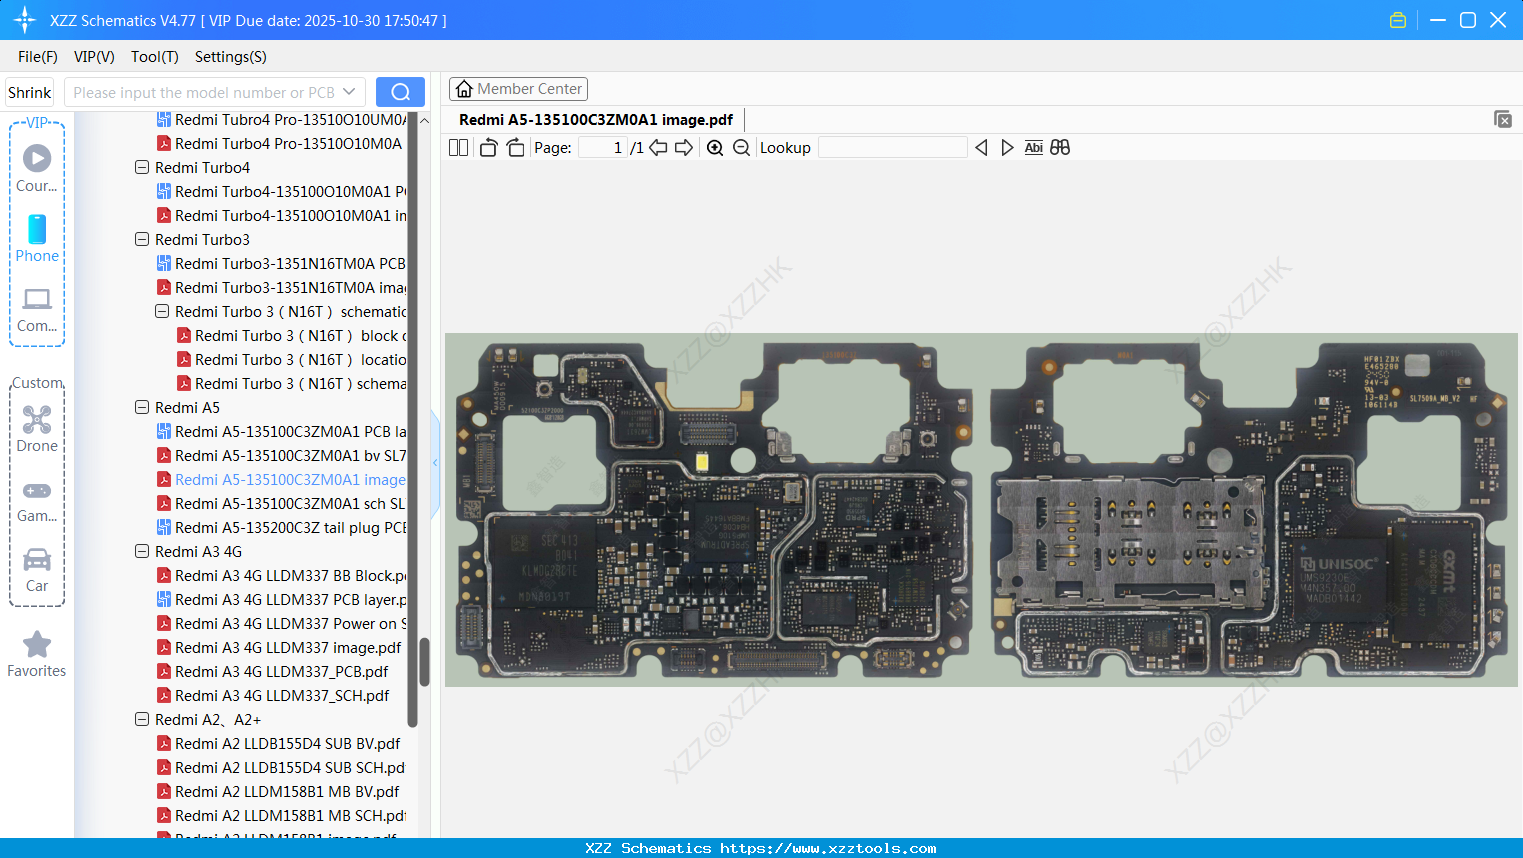Rotate the board image clockwise
Image resolution: width=1523 pixels, height=858 pixels.
pyautogui.click(x=515, y=147)
